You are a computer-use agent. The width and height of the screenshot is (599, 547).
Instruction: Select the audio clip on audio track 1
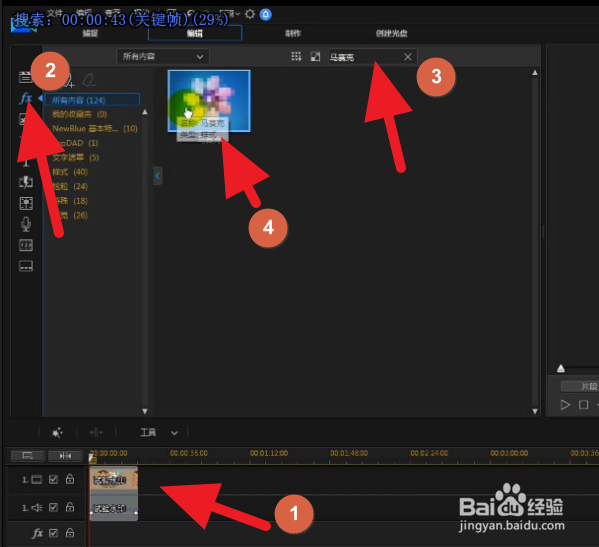[114, 508]
